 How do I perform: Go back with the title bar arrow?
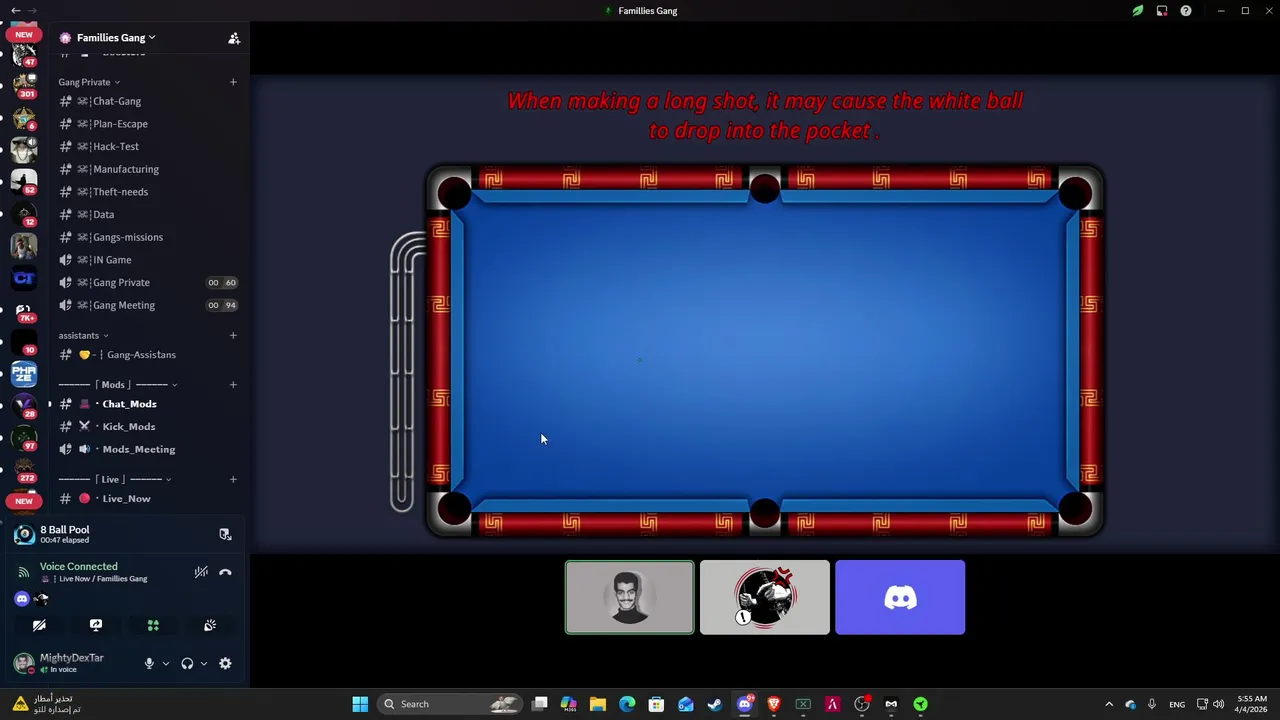pyautogui.click(x=15, y=10)
